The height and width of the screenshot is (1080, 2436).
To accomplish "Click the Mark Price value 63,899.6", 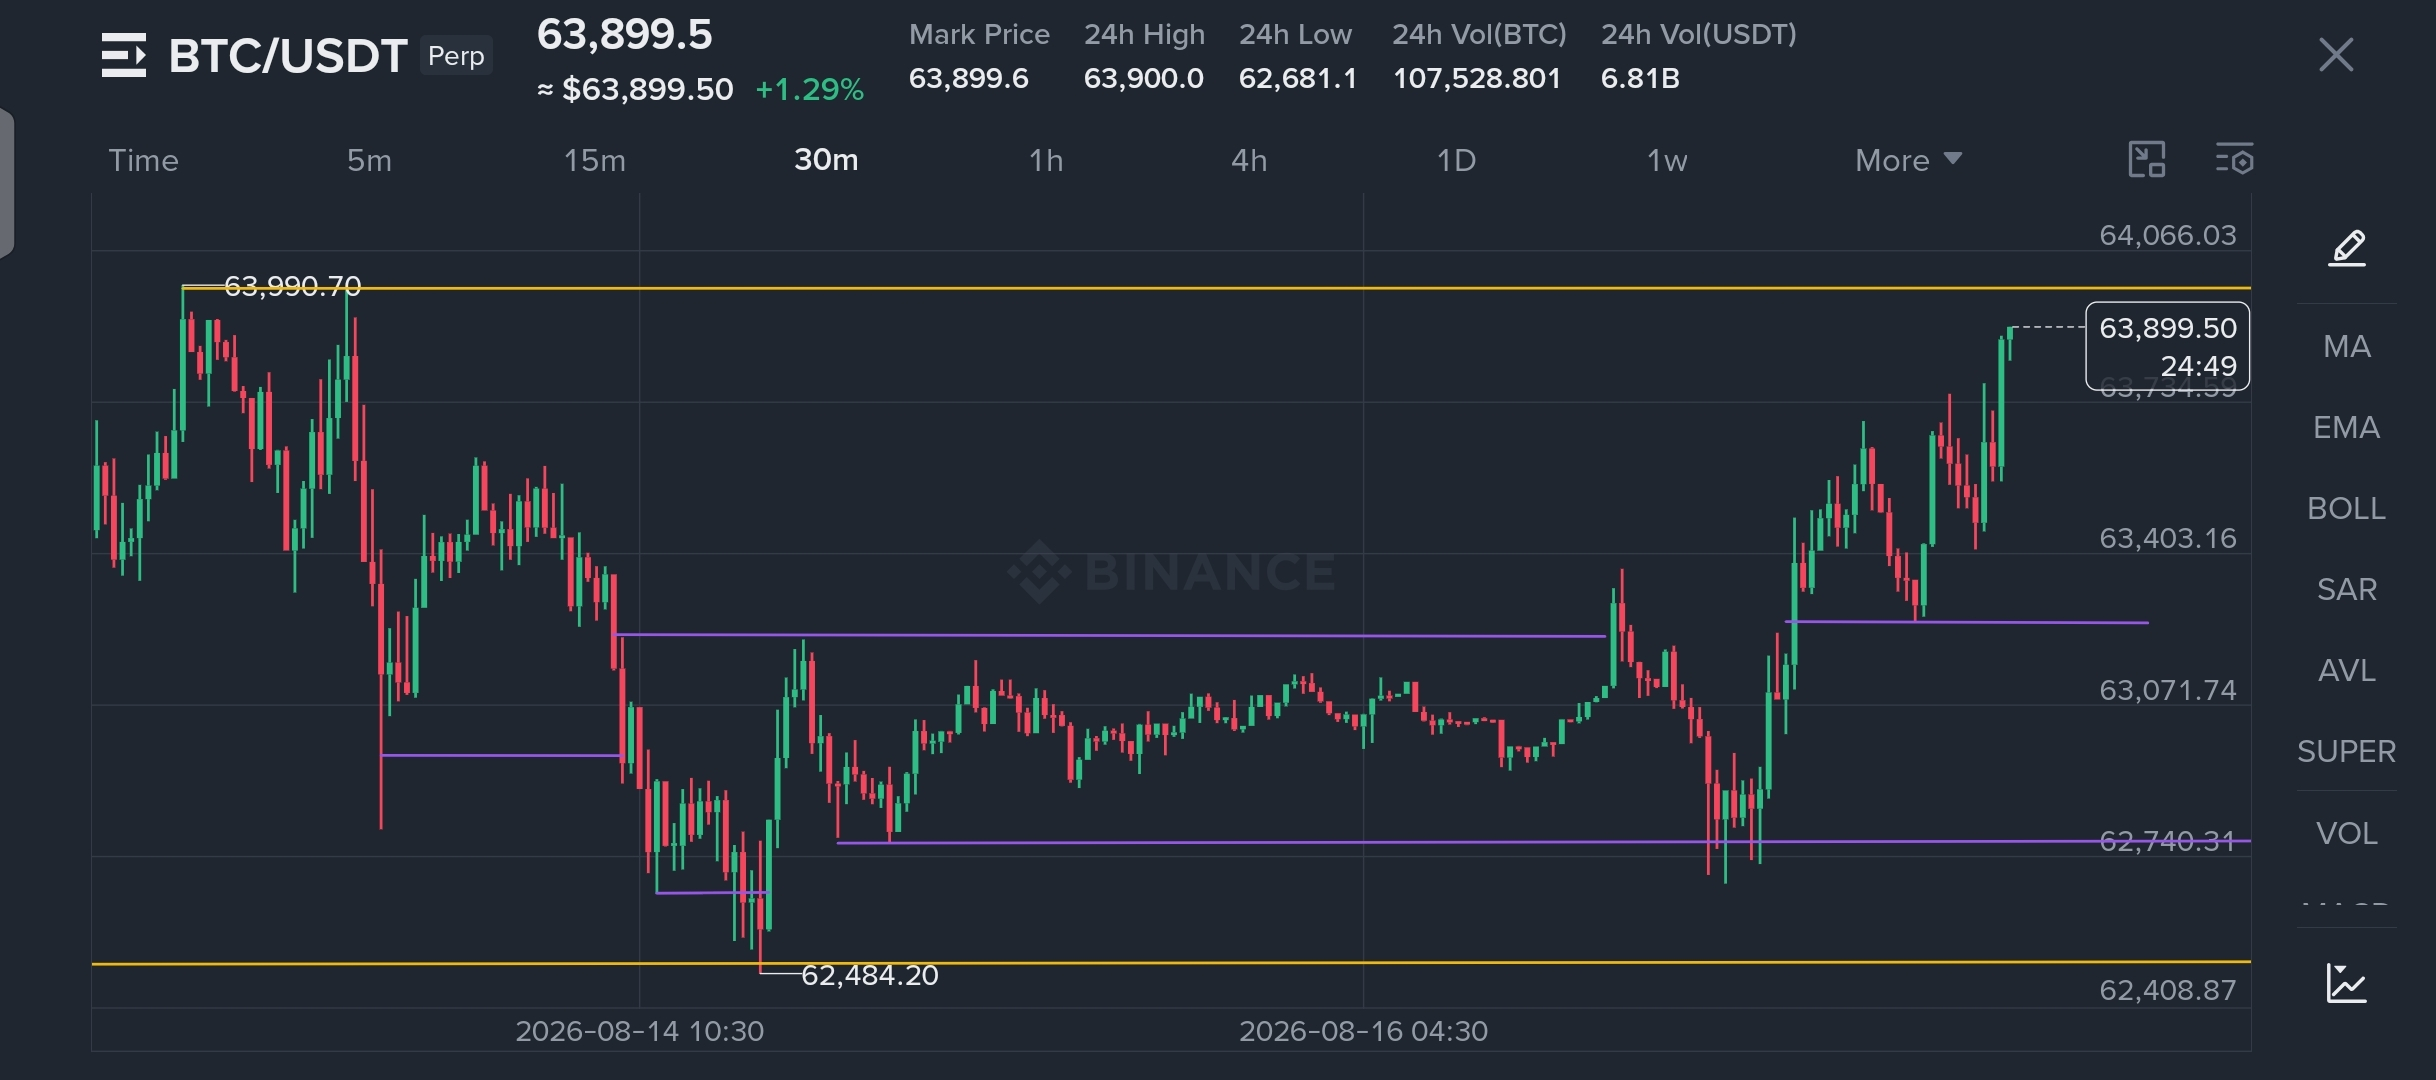I will [968, 79].
